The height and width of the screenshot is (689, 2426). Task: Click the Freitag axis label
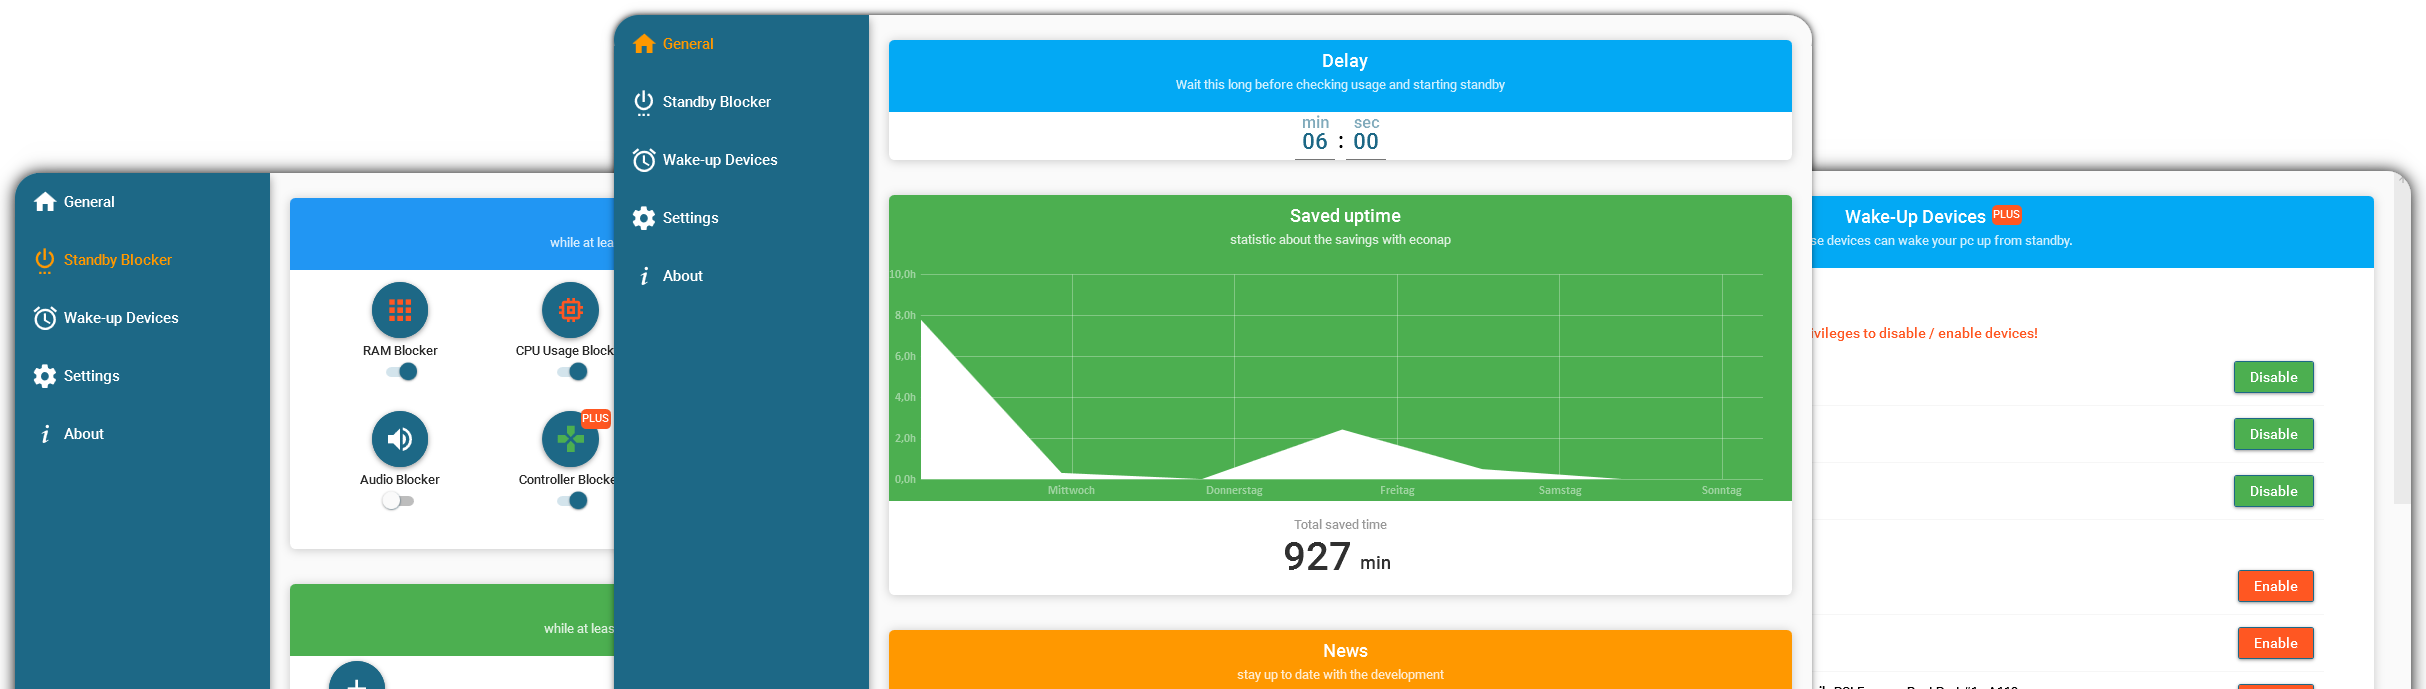click(1397, 490)
